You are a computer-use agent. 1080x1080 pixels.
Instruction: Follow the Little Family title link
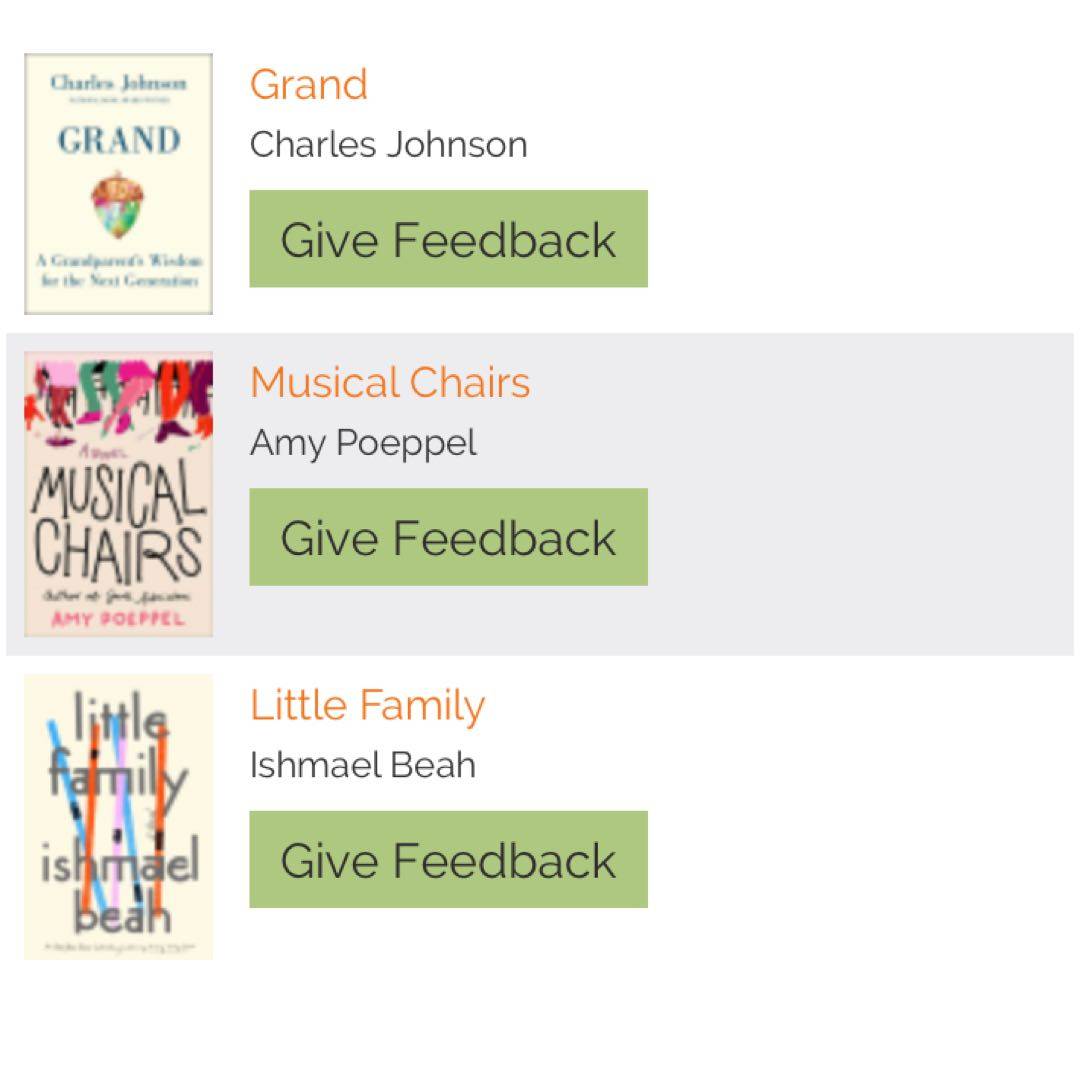[367, 705]
